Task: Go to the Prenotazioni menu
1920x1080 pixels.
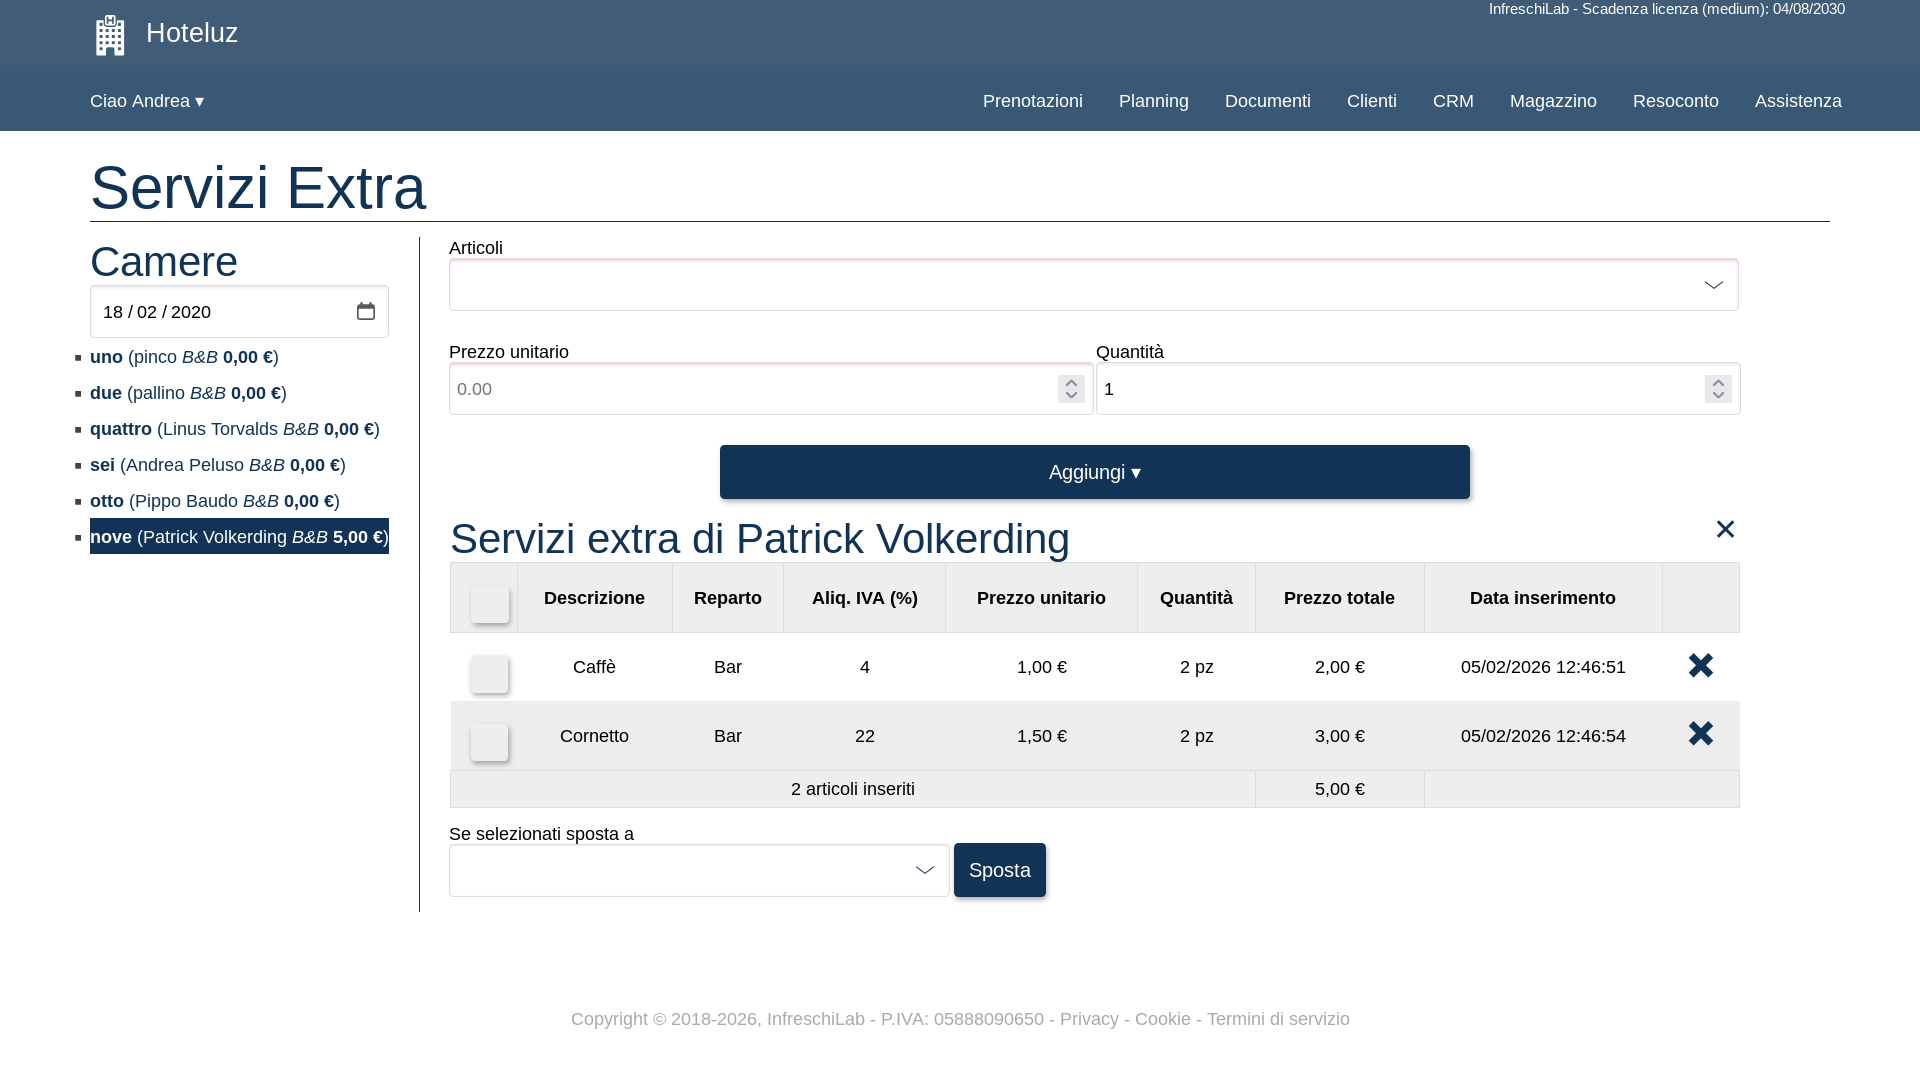Action: pos(1032,101)
